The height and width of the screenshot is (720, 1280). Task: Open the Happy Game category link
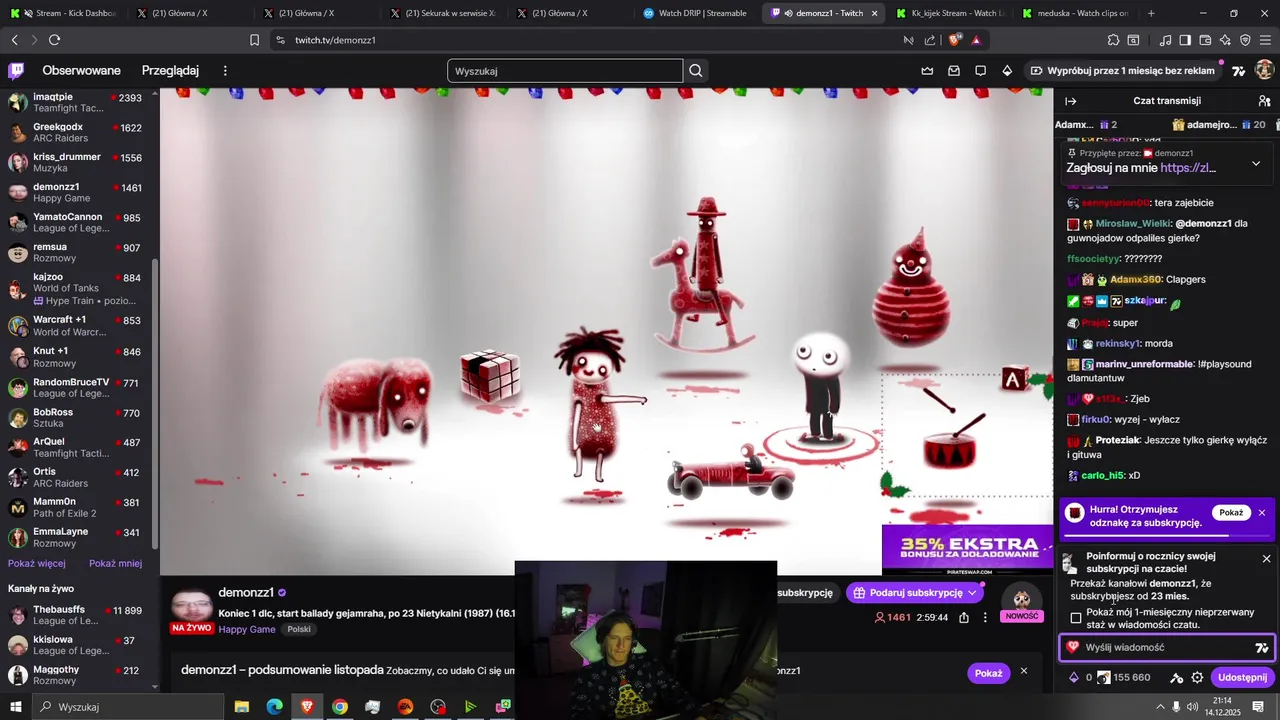[247, 630]
